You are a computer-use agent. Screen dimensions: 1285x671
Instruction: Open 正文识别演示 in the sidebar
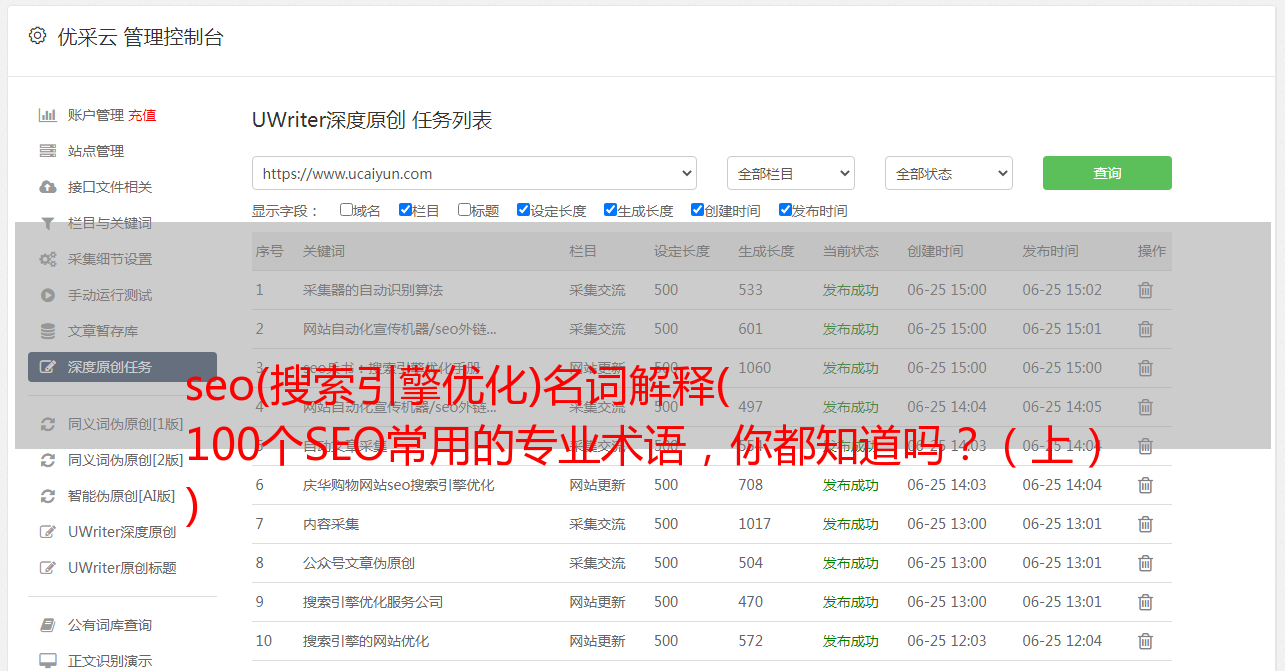click(x=110, y=661)
